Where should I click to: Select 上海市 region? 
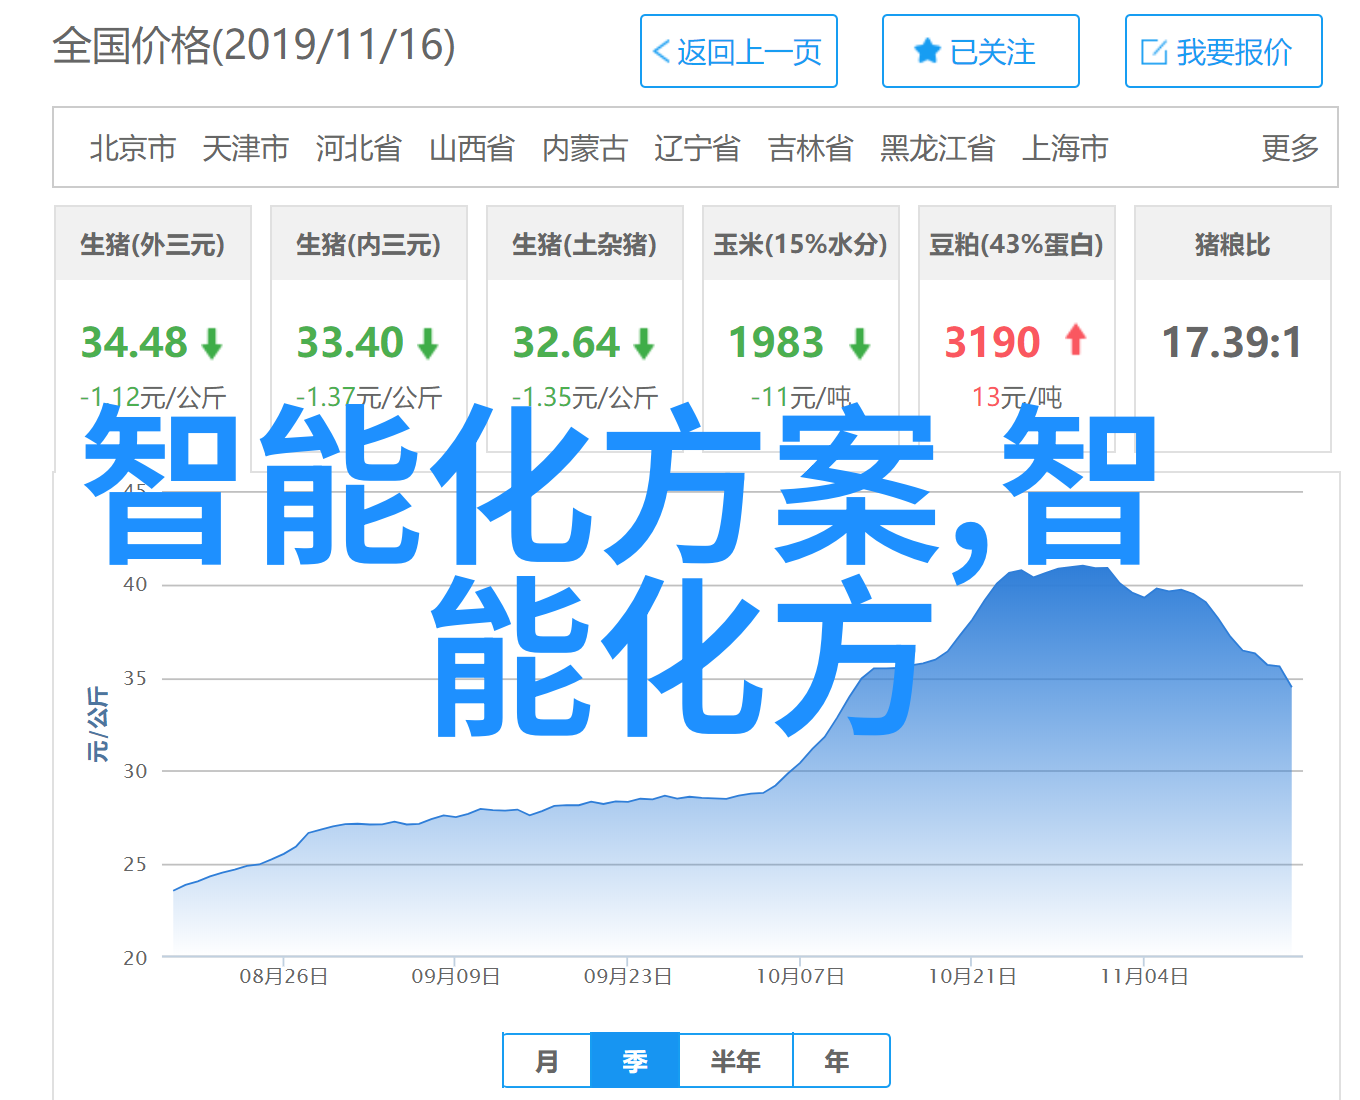coord(1064,148)
